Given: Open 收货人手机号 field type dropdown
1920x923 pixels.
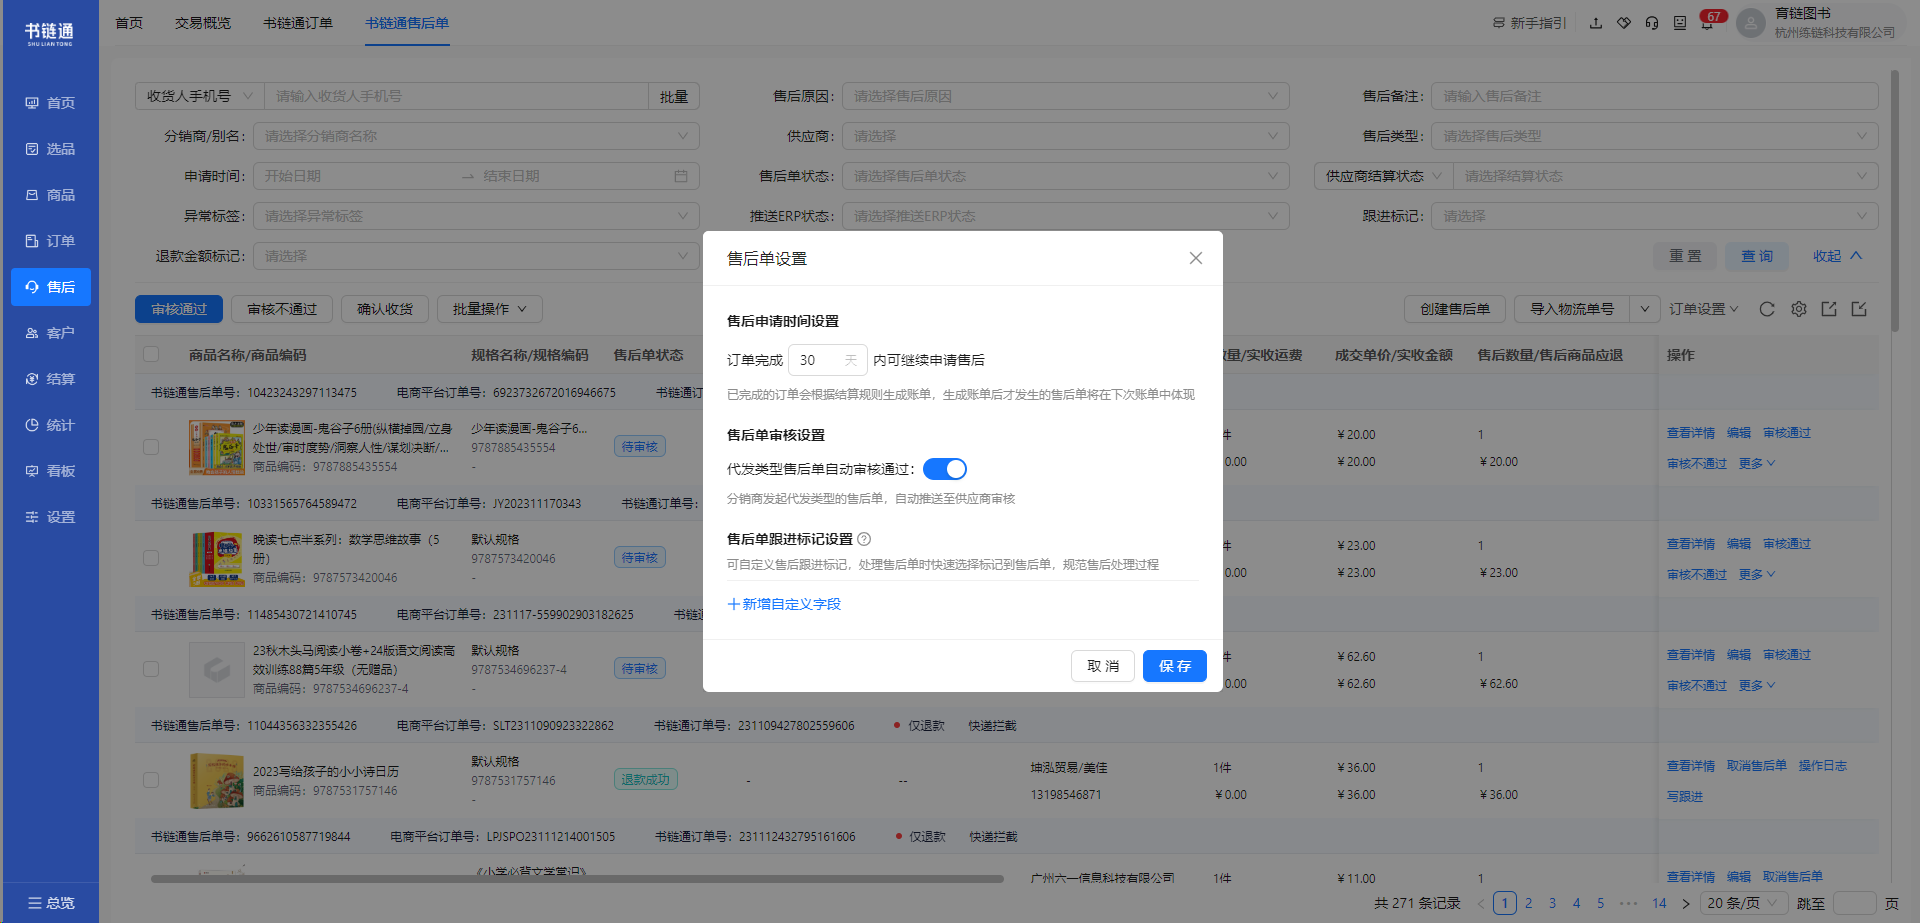Looking at the screenshot, I should tap(200, 96).
